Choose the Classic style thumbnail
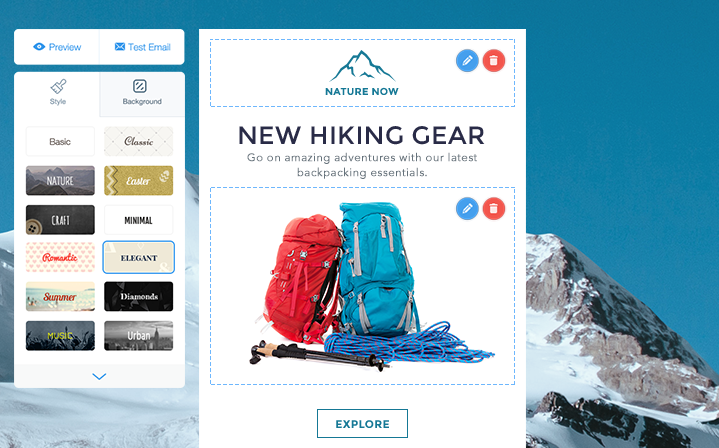The image size is (719, 448). tap(138, 142)
